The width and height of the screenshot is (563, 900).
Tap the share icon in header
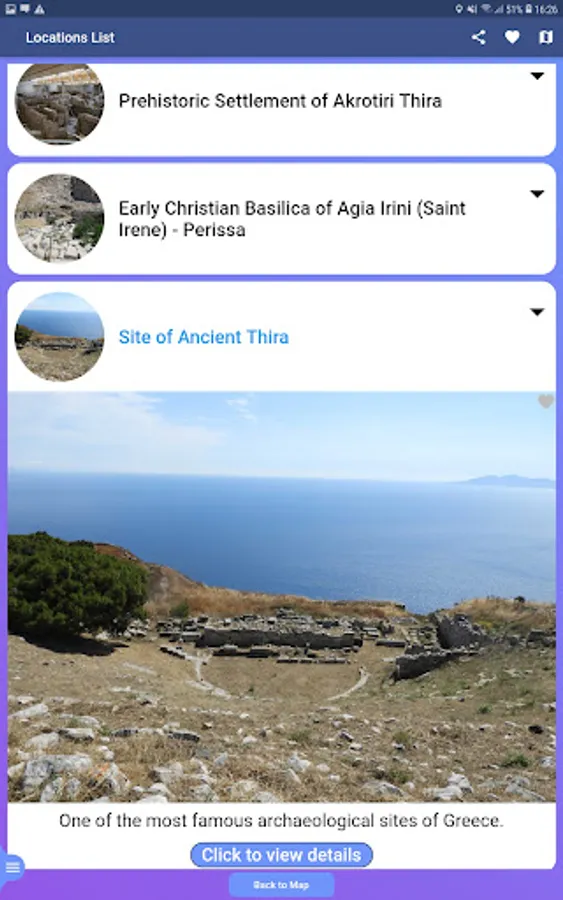[x=479, y=37]
